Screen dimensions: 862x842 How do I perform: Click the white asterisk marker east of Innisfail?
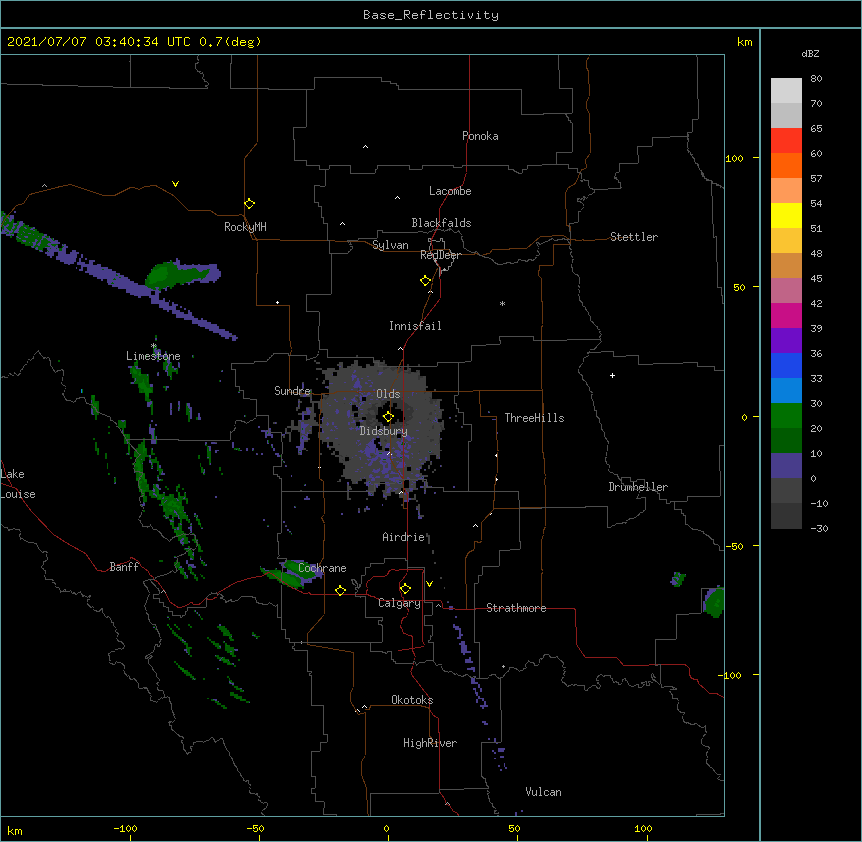(x=502, y=303)
